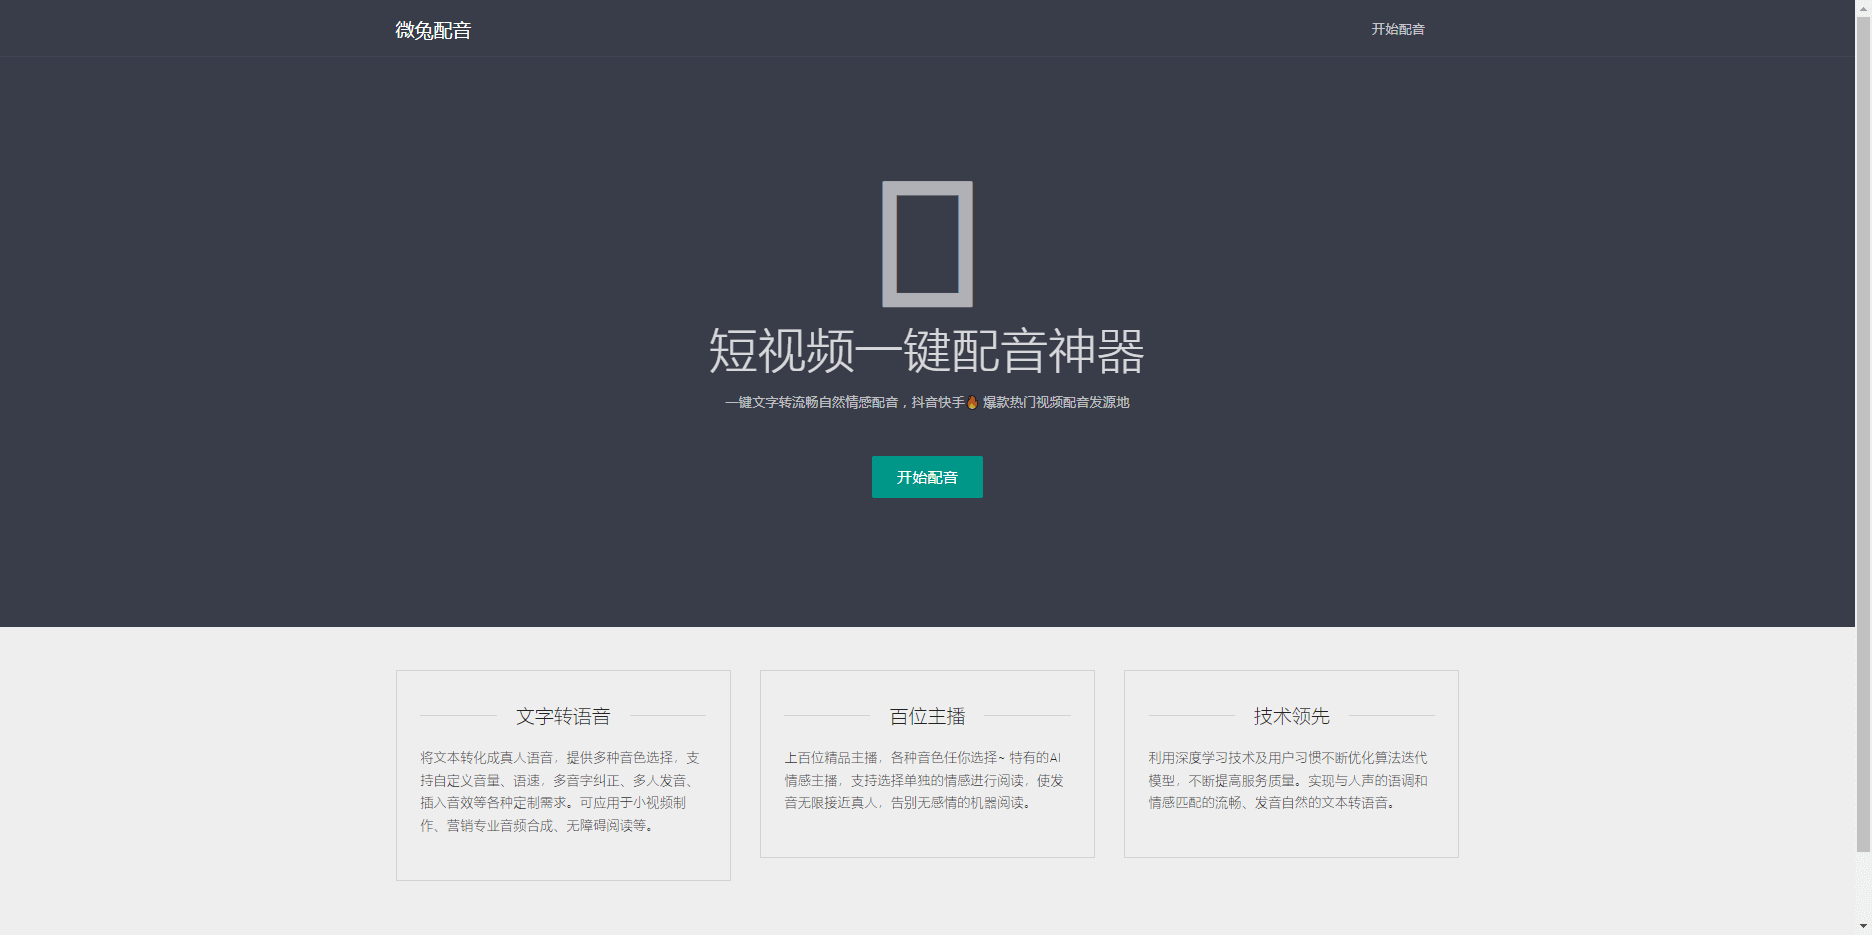1872x935 pixels.
Task: Click the description starting 将文本转化成真人语音
Action: [561, 791]
